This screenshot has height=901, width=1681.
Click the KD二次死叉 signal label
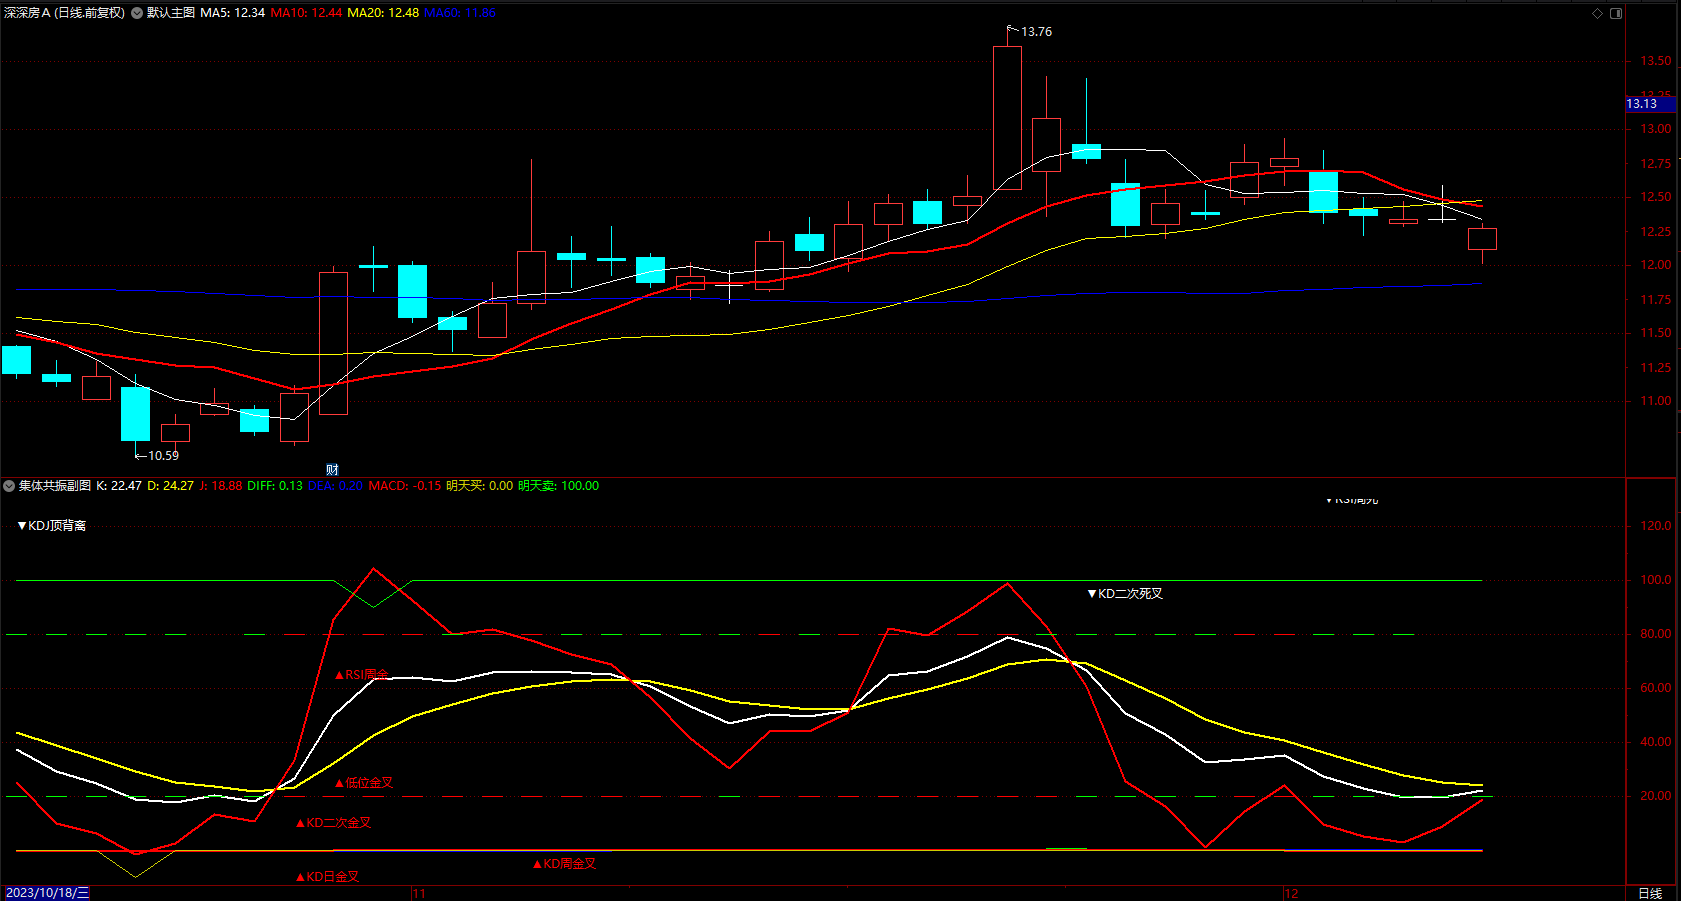(1125, 594)
